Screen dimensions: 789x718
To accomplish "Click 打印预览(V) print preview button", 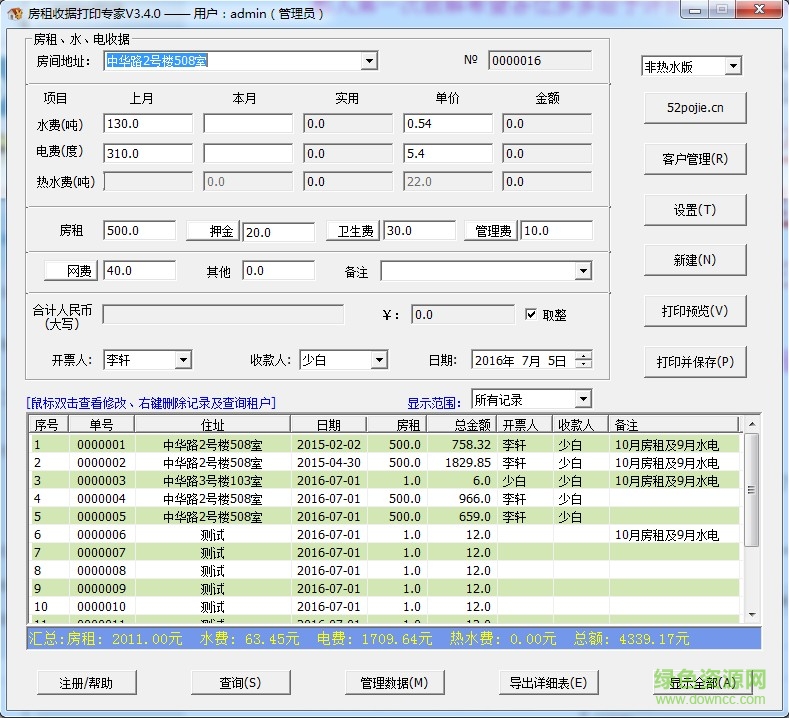I will [694, 311].
